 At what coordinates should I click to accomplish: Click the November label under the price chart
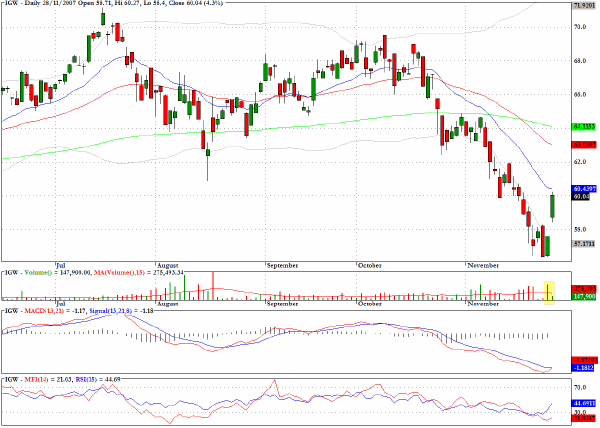483,265
